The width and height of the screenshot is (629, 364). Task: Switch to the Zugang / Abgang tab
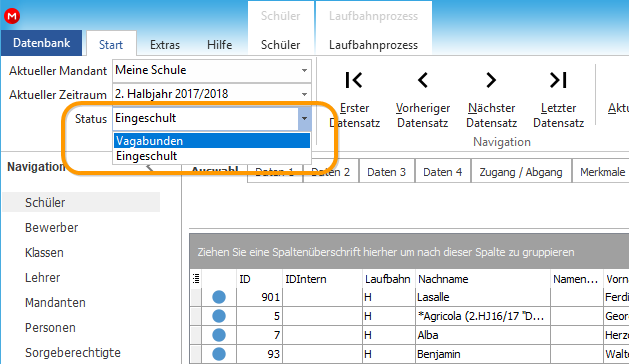pos(521,172)
